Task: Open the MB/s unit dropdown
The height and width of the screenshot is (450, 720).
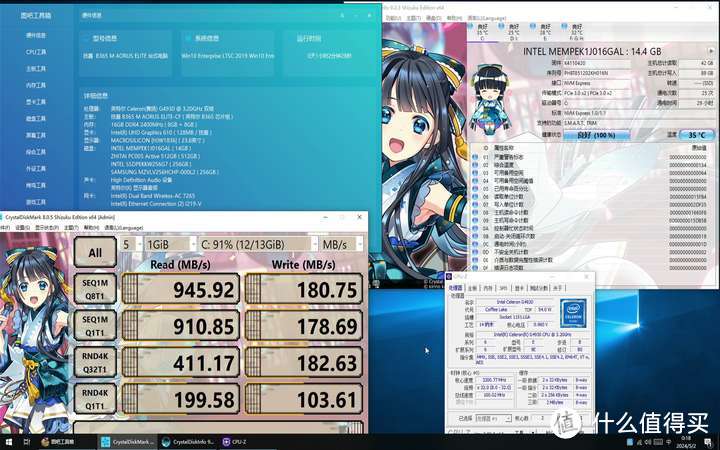Action: (342, 243)
